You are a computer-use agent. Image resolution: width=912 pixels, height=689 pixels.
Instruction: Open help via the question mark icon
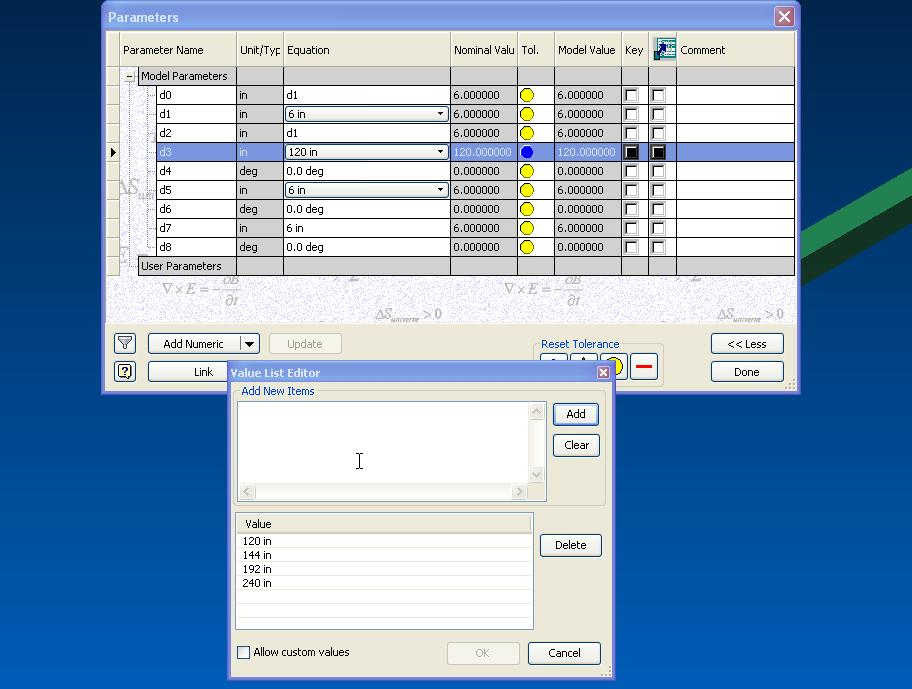(x=124, y=371)
